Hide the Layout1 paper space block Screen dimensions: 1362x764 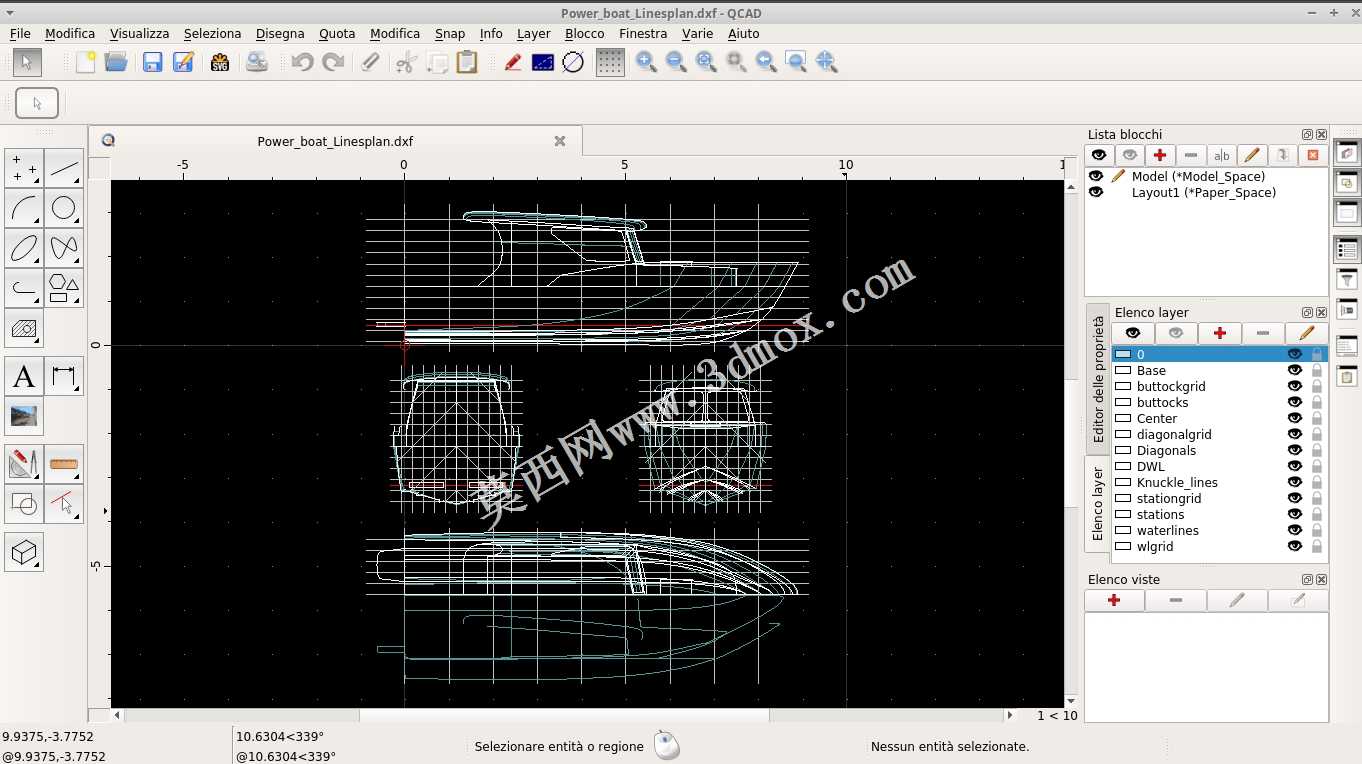pos(1096,192)
